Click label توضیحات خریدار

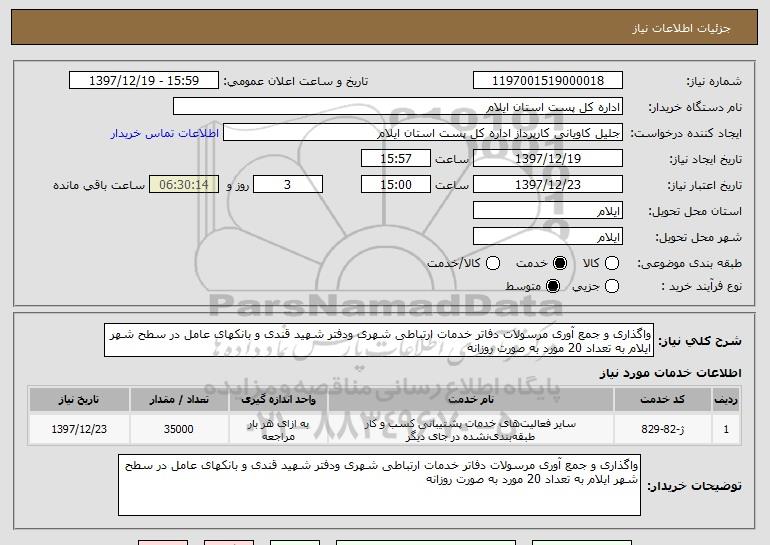(694, 486)
